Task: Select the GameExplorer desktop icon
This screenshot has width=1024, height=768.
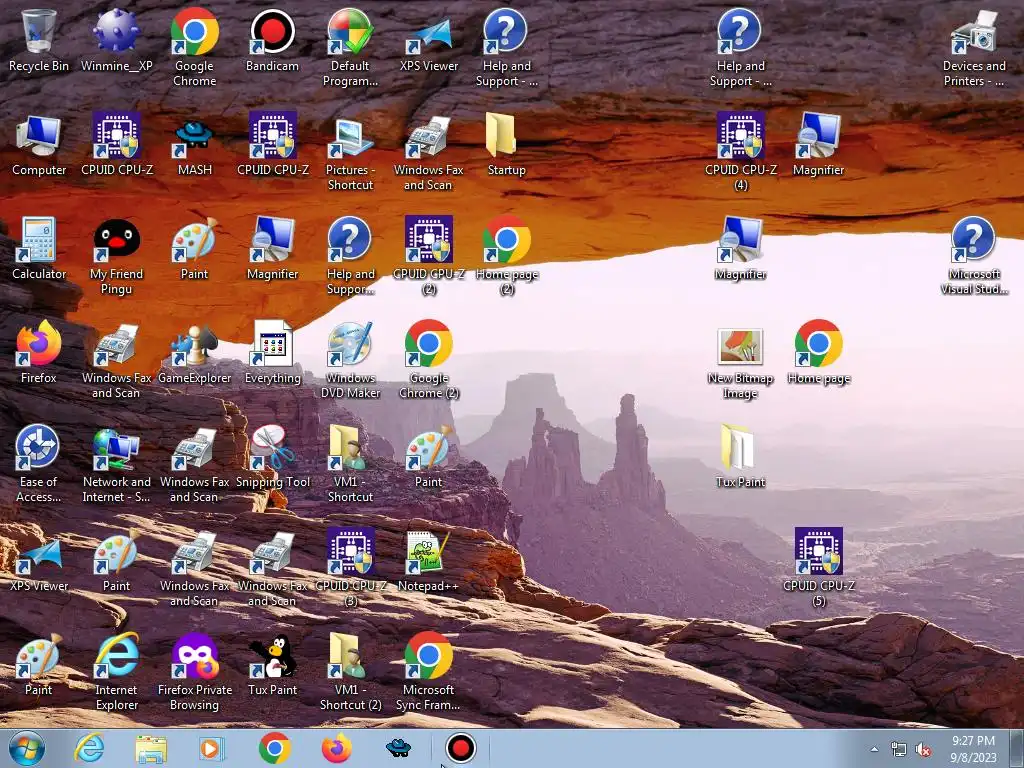Action: click(x=195, y=353)
